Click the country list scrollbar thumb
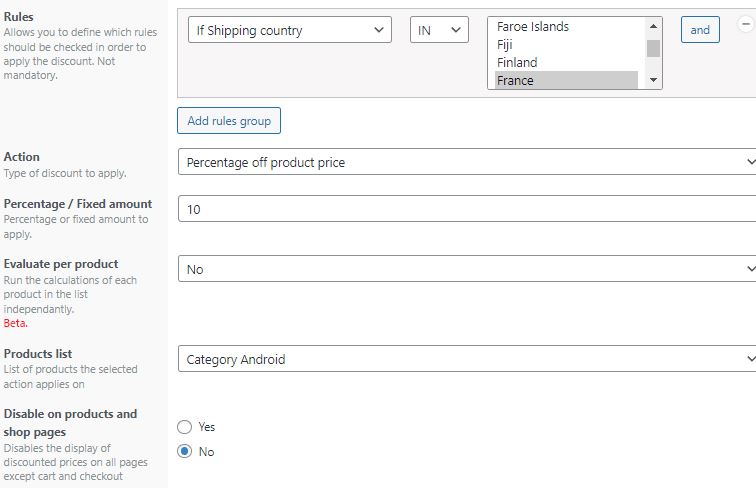This screenshot has width=756, height=488. [653, 48]
